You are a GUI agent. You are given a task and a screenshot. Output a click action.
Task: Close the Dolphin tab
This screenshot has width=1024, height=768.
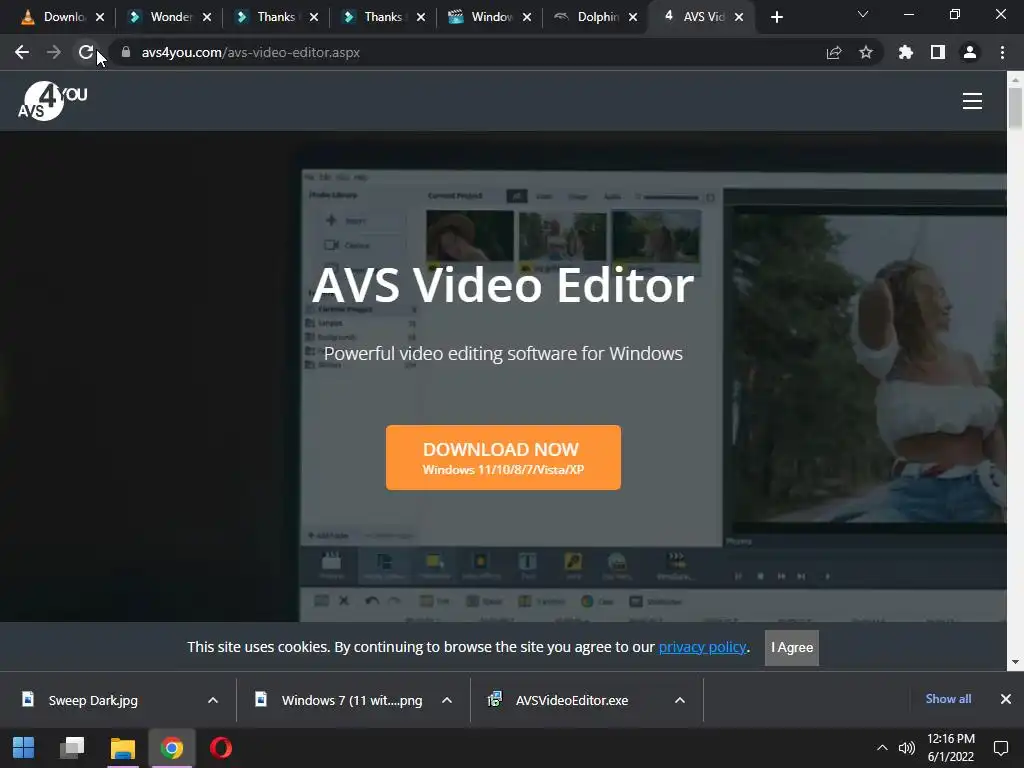633,17
